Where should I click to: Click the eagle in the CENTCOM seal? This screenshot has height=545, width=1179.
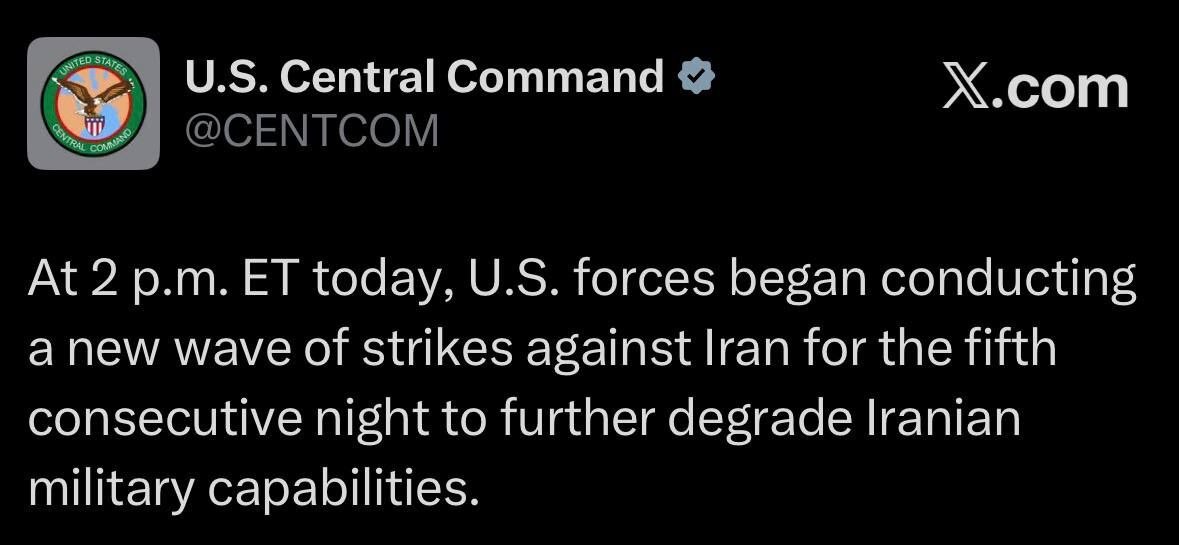[95, 94]
